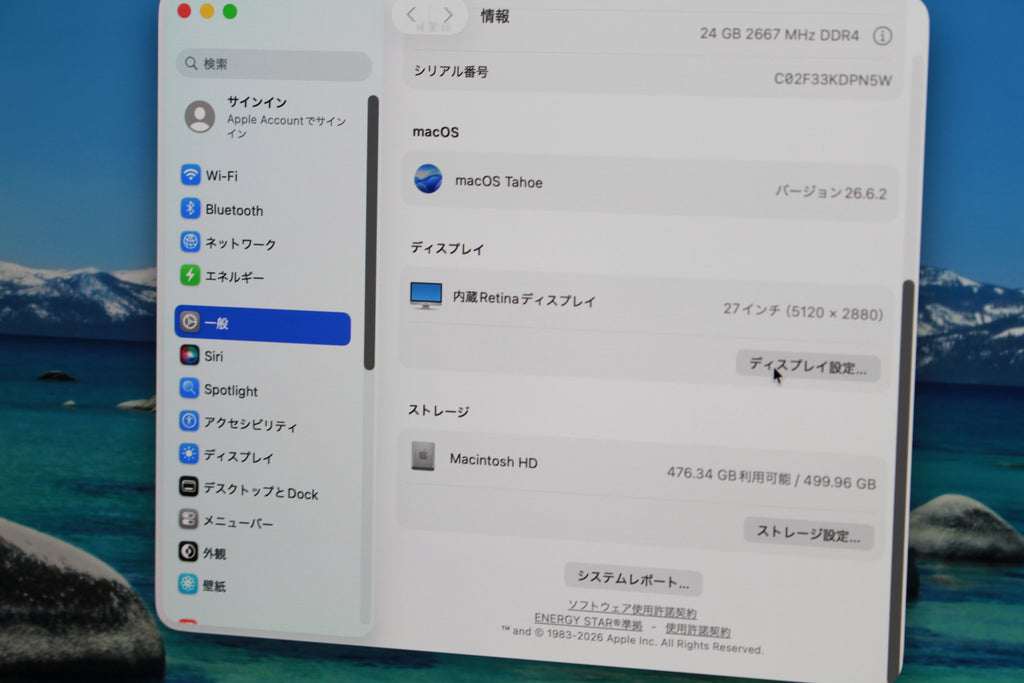Viewport: 1024px width, 683px height.
Task: Open the Spotlight magnifier icon
Action: (189, 388)
